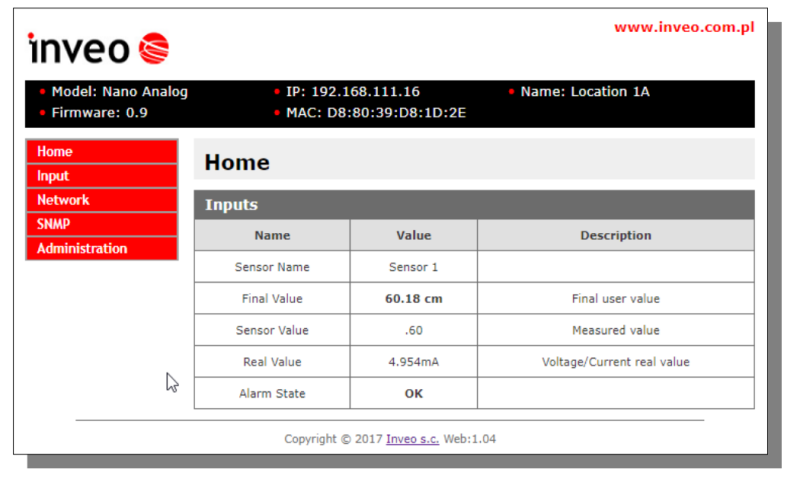Click the Sensor 1 name value cell
Image resolution: width=800 pixels, height=482 pixels.
pos(413,267)
